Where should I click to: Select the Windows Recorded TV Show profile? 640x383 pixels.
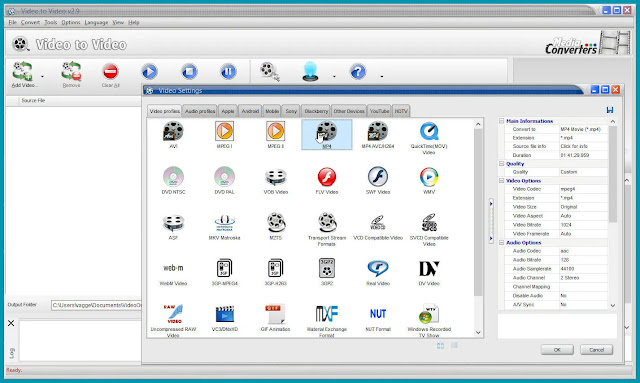click(x=429, y=314)
